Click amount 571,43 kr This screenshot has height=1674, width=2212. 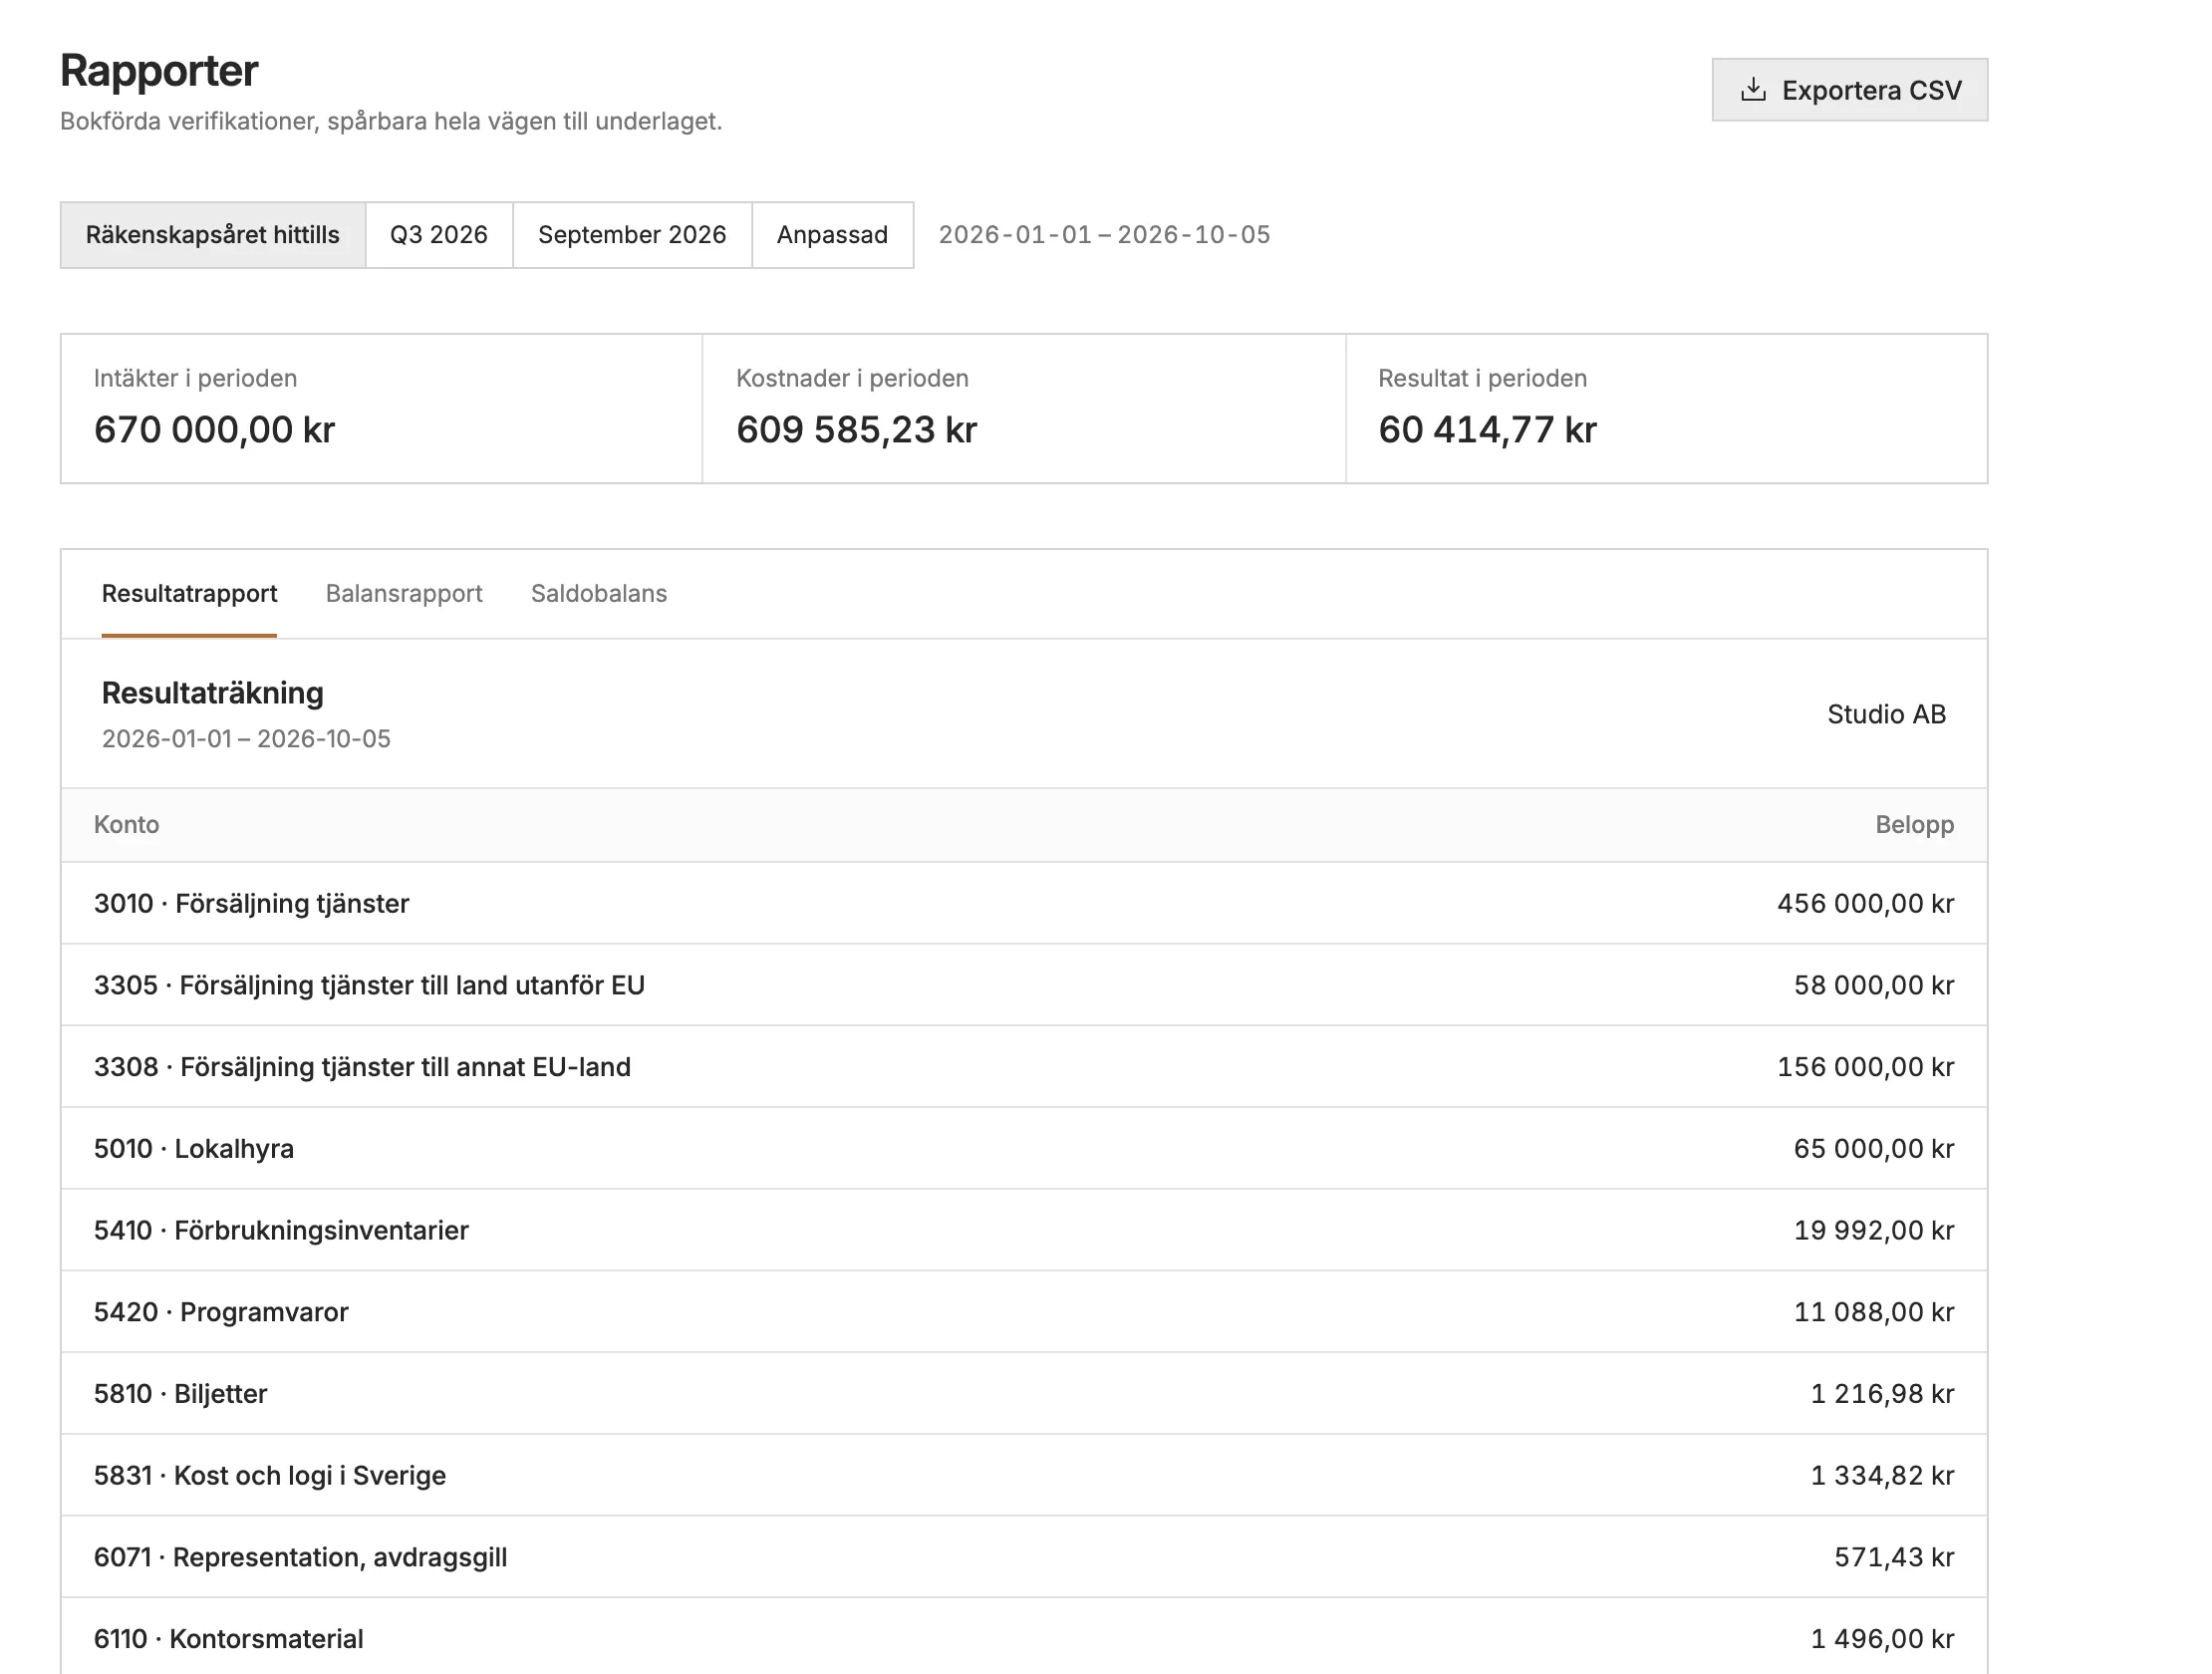[1894, 1557]
